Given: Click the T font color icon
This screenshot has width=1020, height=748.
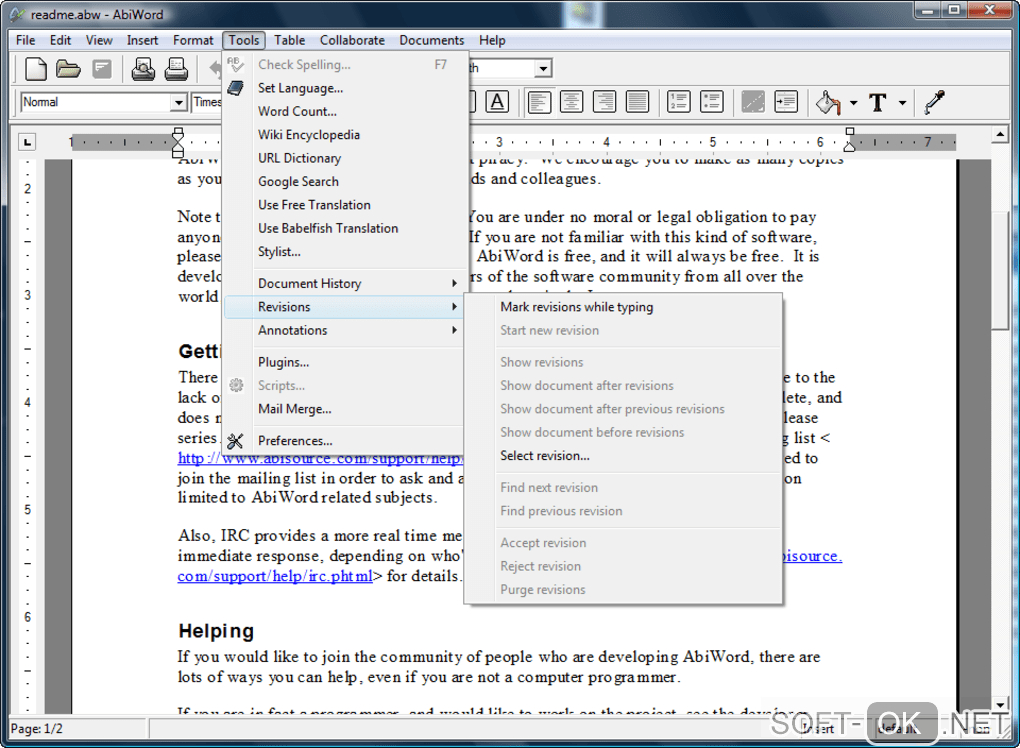Looking at the screenshot, I should [878, 102].
